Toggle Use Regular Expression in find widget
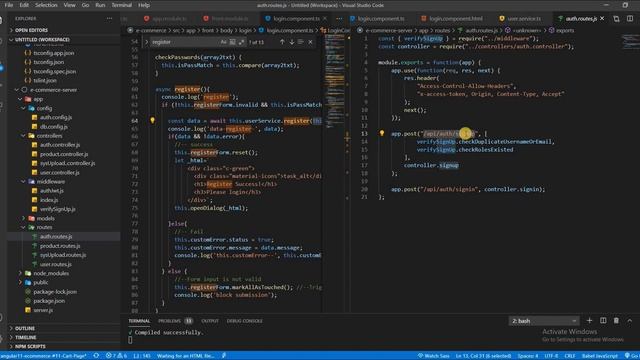The width and height of the screenshot is (640, 360). coord(241,42)
